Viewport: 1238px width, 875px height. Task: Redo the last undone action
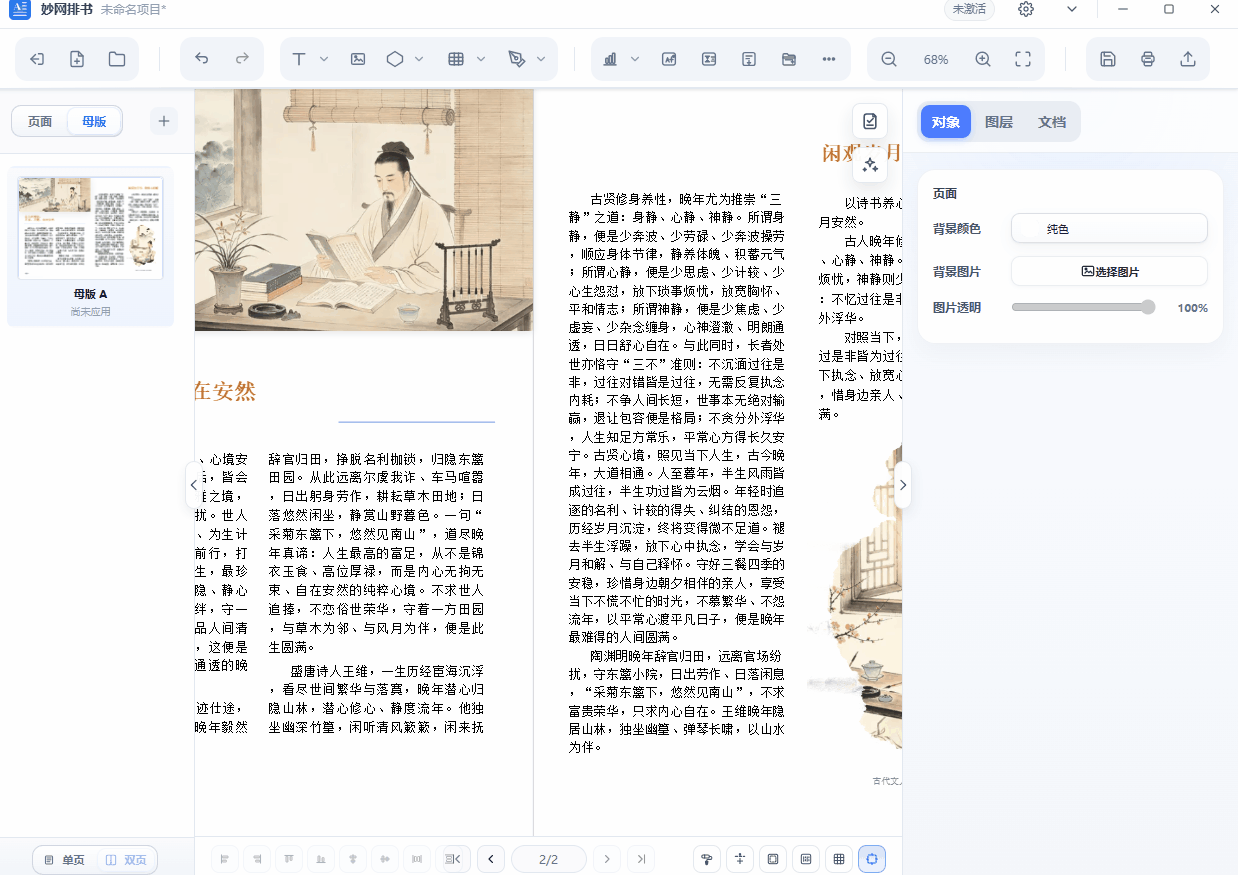point(242,59)
